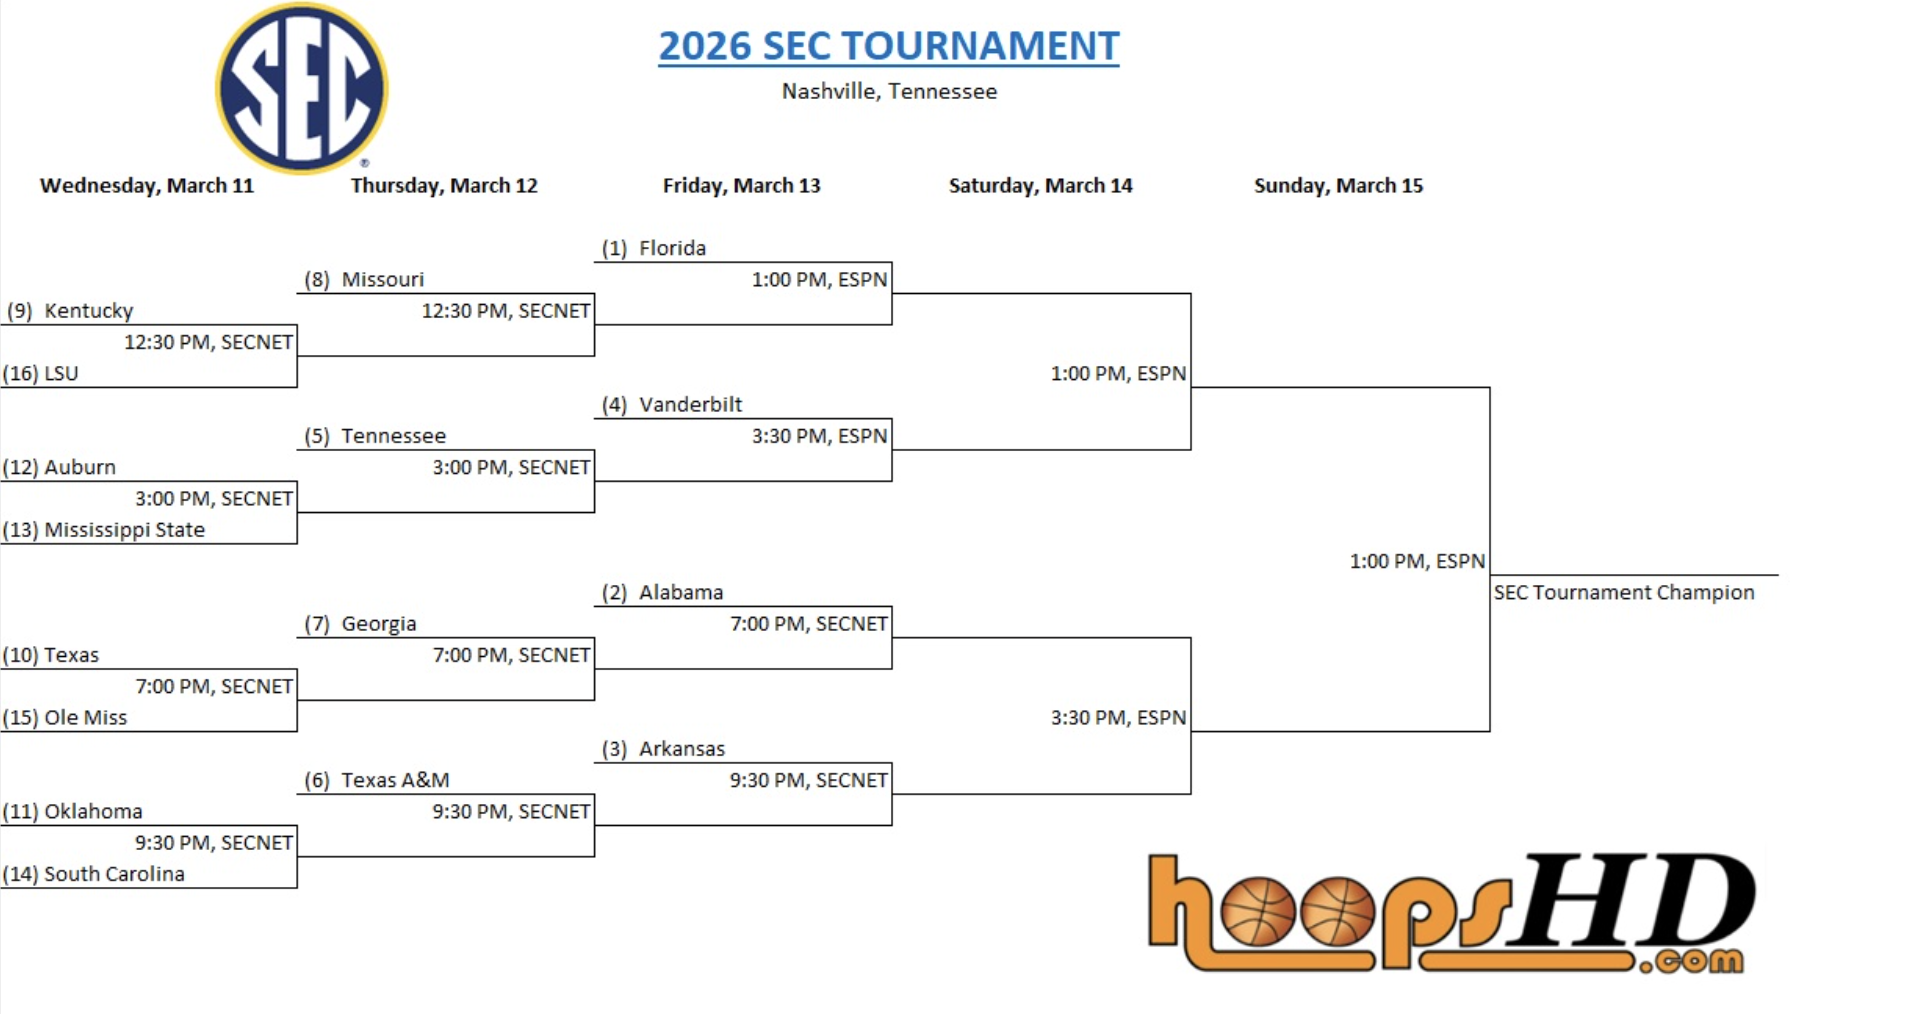The width and height of the screenshot is (1918, 1028).
Task: Click the (3) Arkansas bracket entry
Action: pyautogui.click(x=663, y=749)
